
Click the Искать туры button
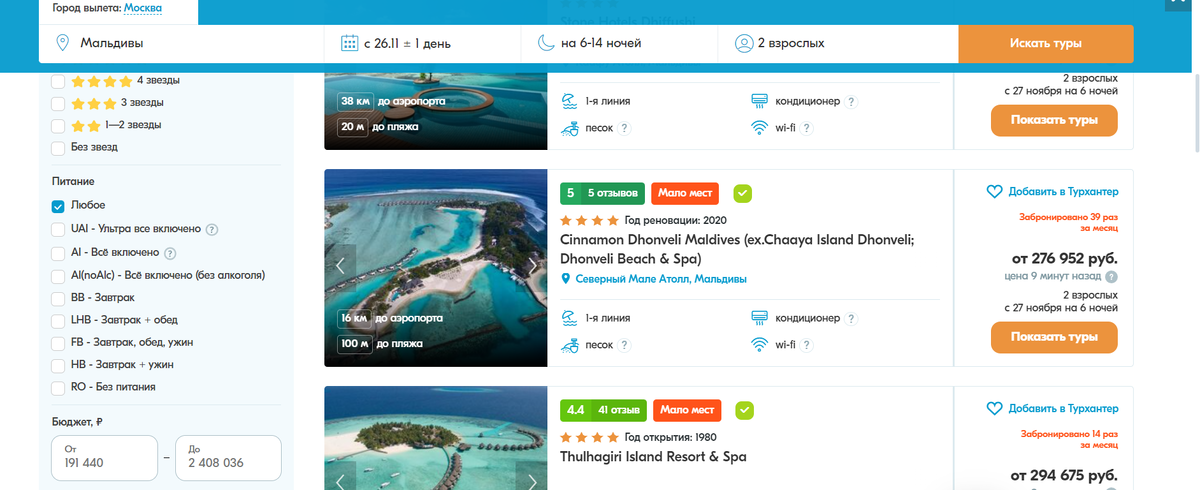pyautogui.click(x=1045, y=44)
